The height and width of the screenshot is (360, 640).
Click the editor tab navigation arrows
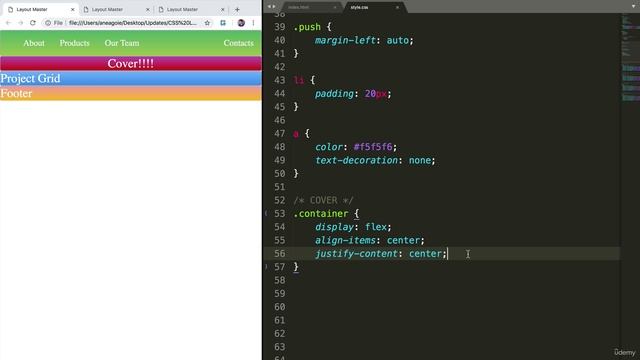(271, 7)
